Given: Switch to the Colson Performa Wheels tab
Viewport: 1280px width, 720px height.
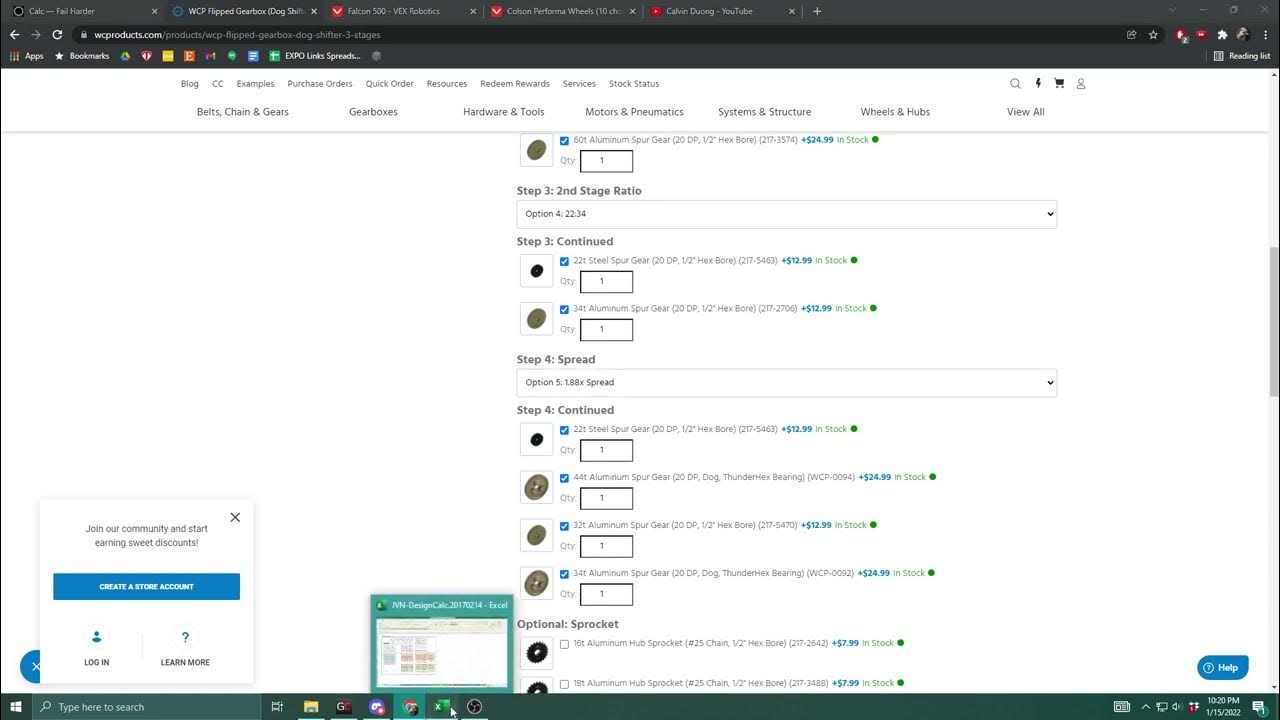Looking at the screenshot, I should pyautogui.click(x=563, y=11).
